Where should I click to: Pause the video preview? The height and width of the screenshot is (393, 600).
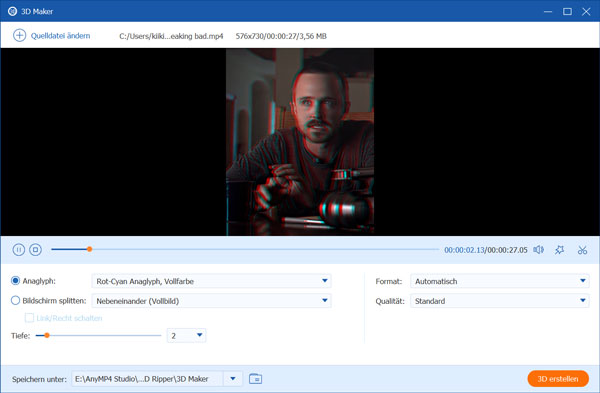click(19, 250)
